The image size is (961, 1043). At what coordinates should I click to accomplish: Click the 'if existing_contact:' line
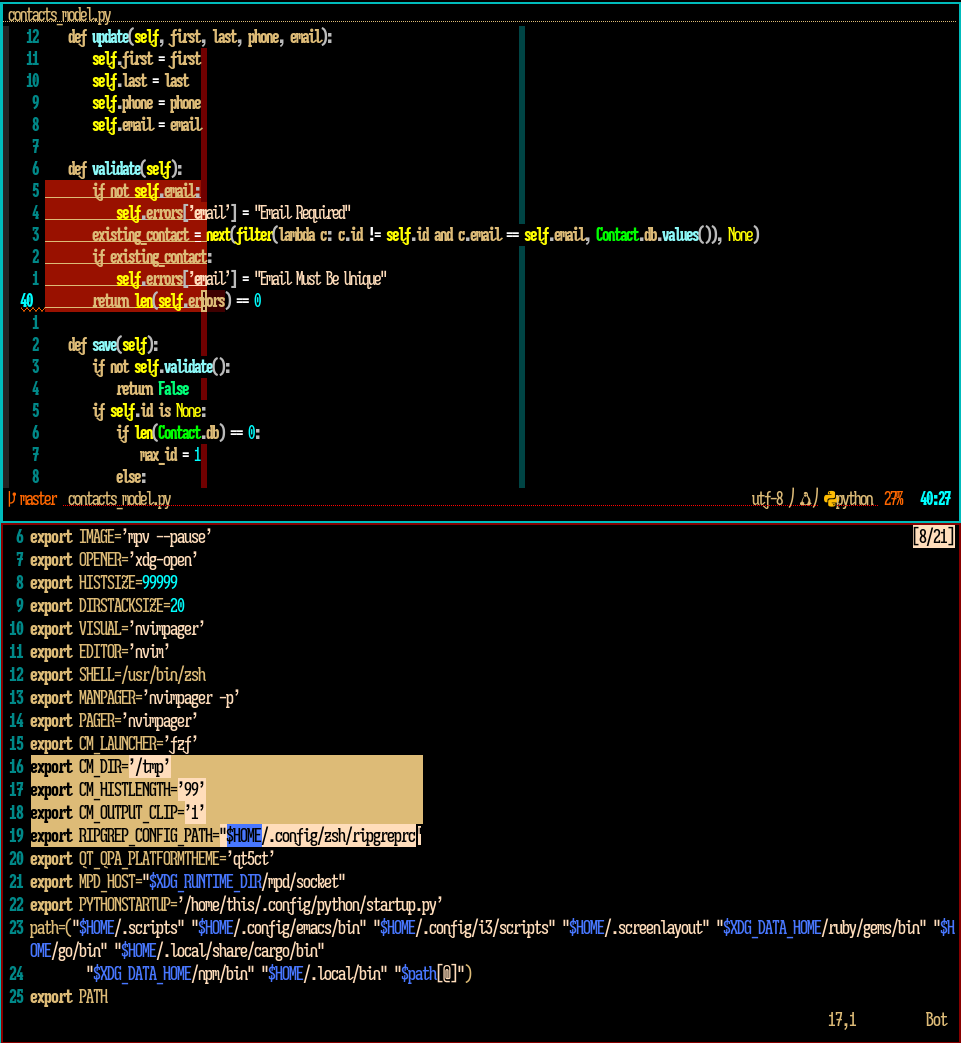pos(152,257)
